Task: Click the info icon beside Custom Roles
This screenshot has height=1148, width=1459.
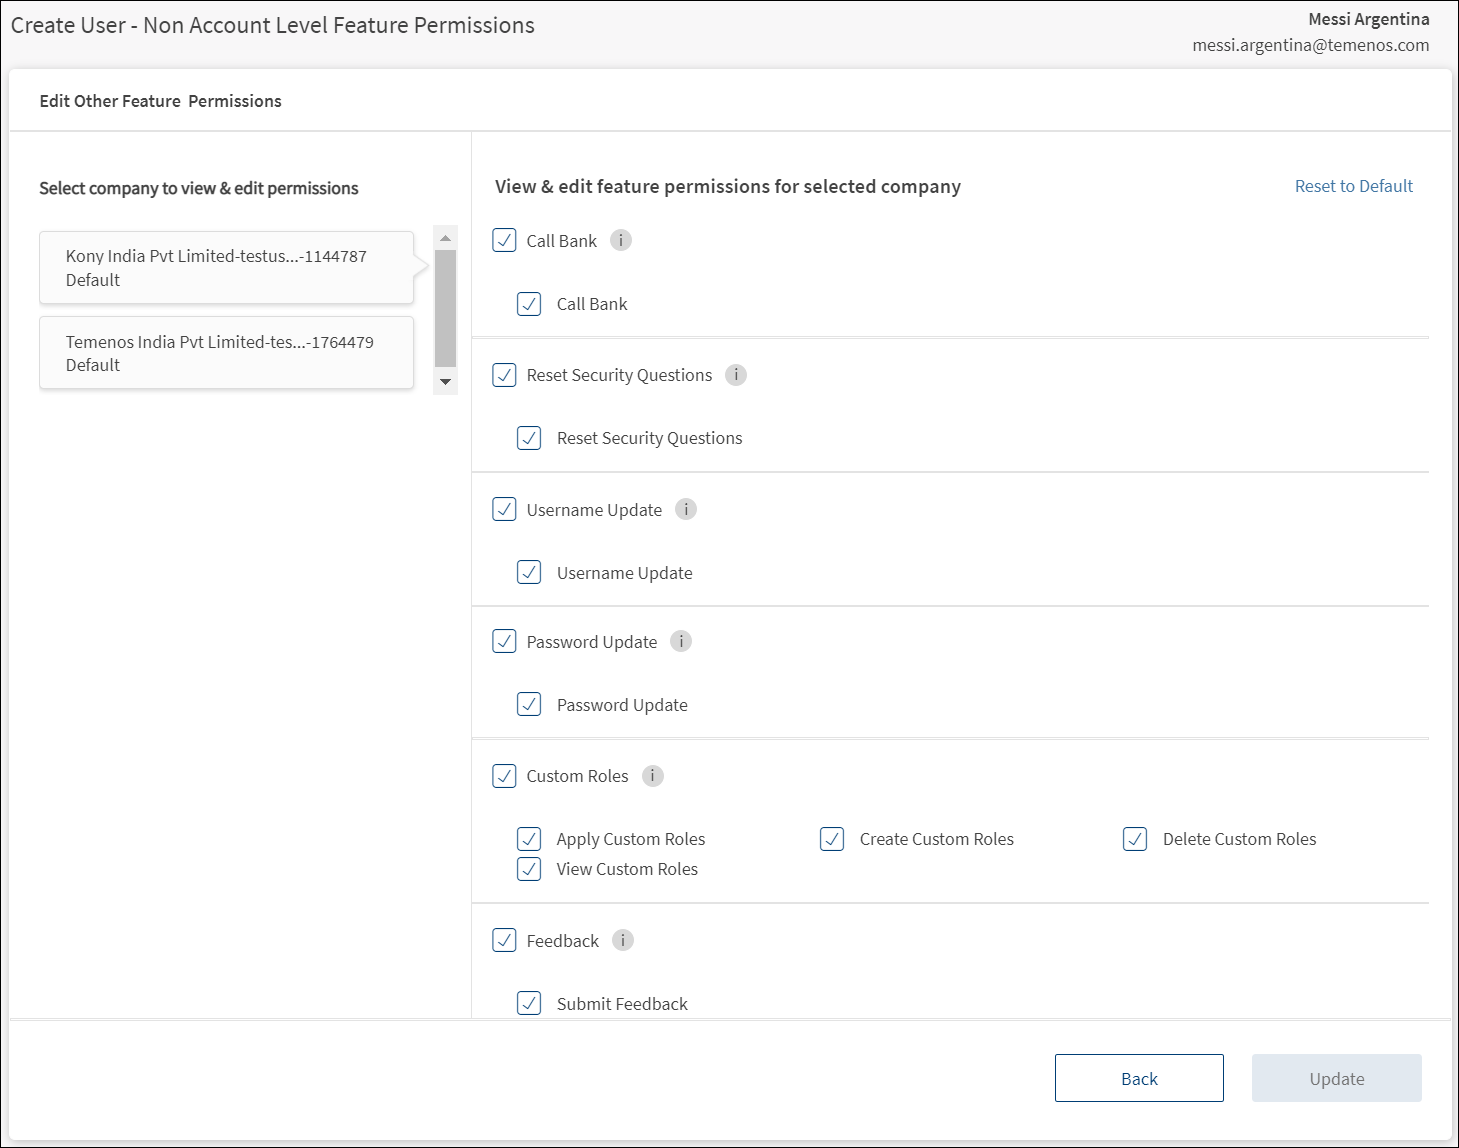Action: click(653, 776)
